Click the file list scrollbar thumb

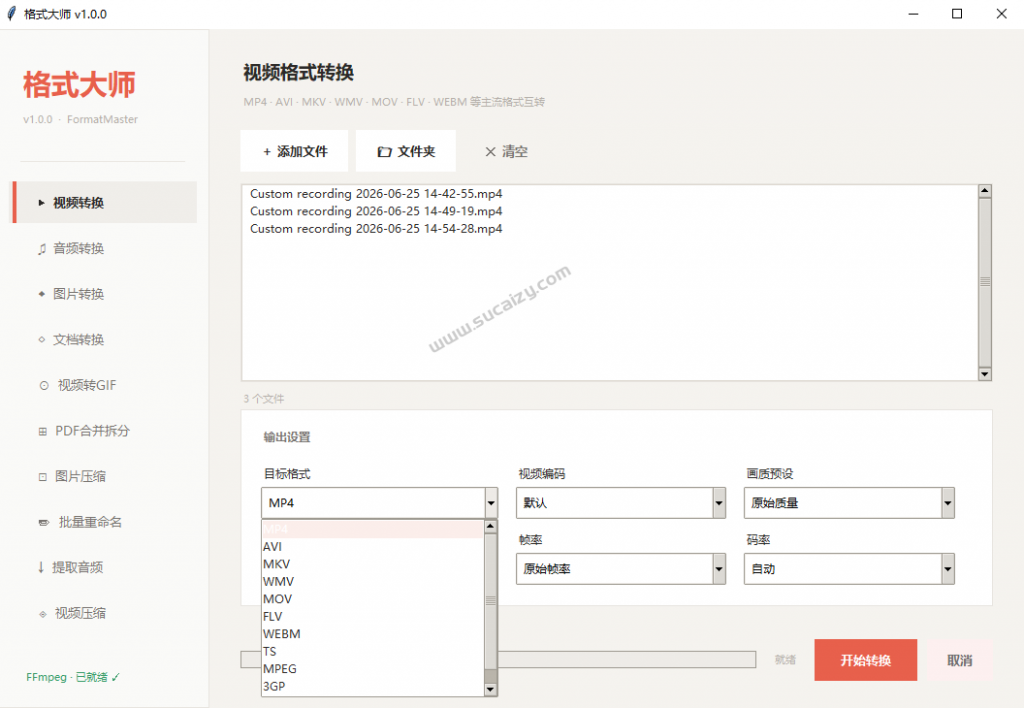click(x=985, y=282)
